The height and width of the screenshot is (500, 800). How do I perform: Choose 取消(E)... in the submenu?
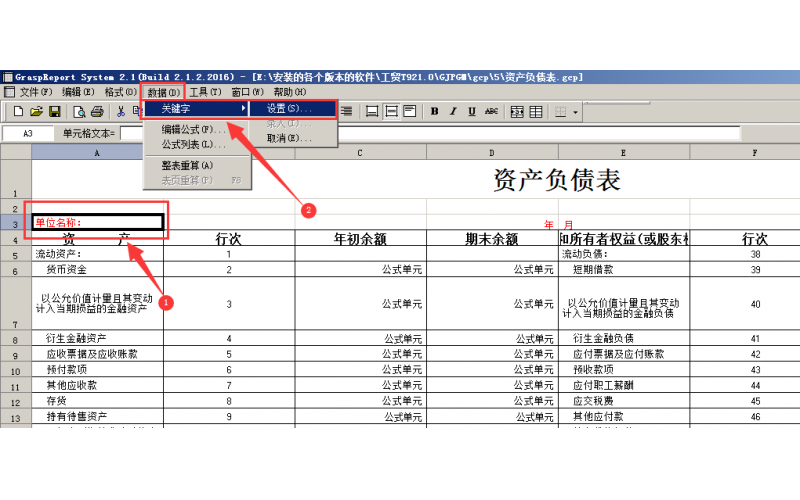pyautogui.click(x=293, y=138)
